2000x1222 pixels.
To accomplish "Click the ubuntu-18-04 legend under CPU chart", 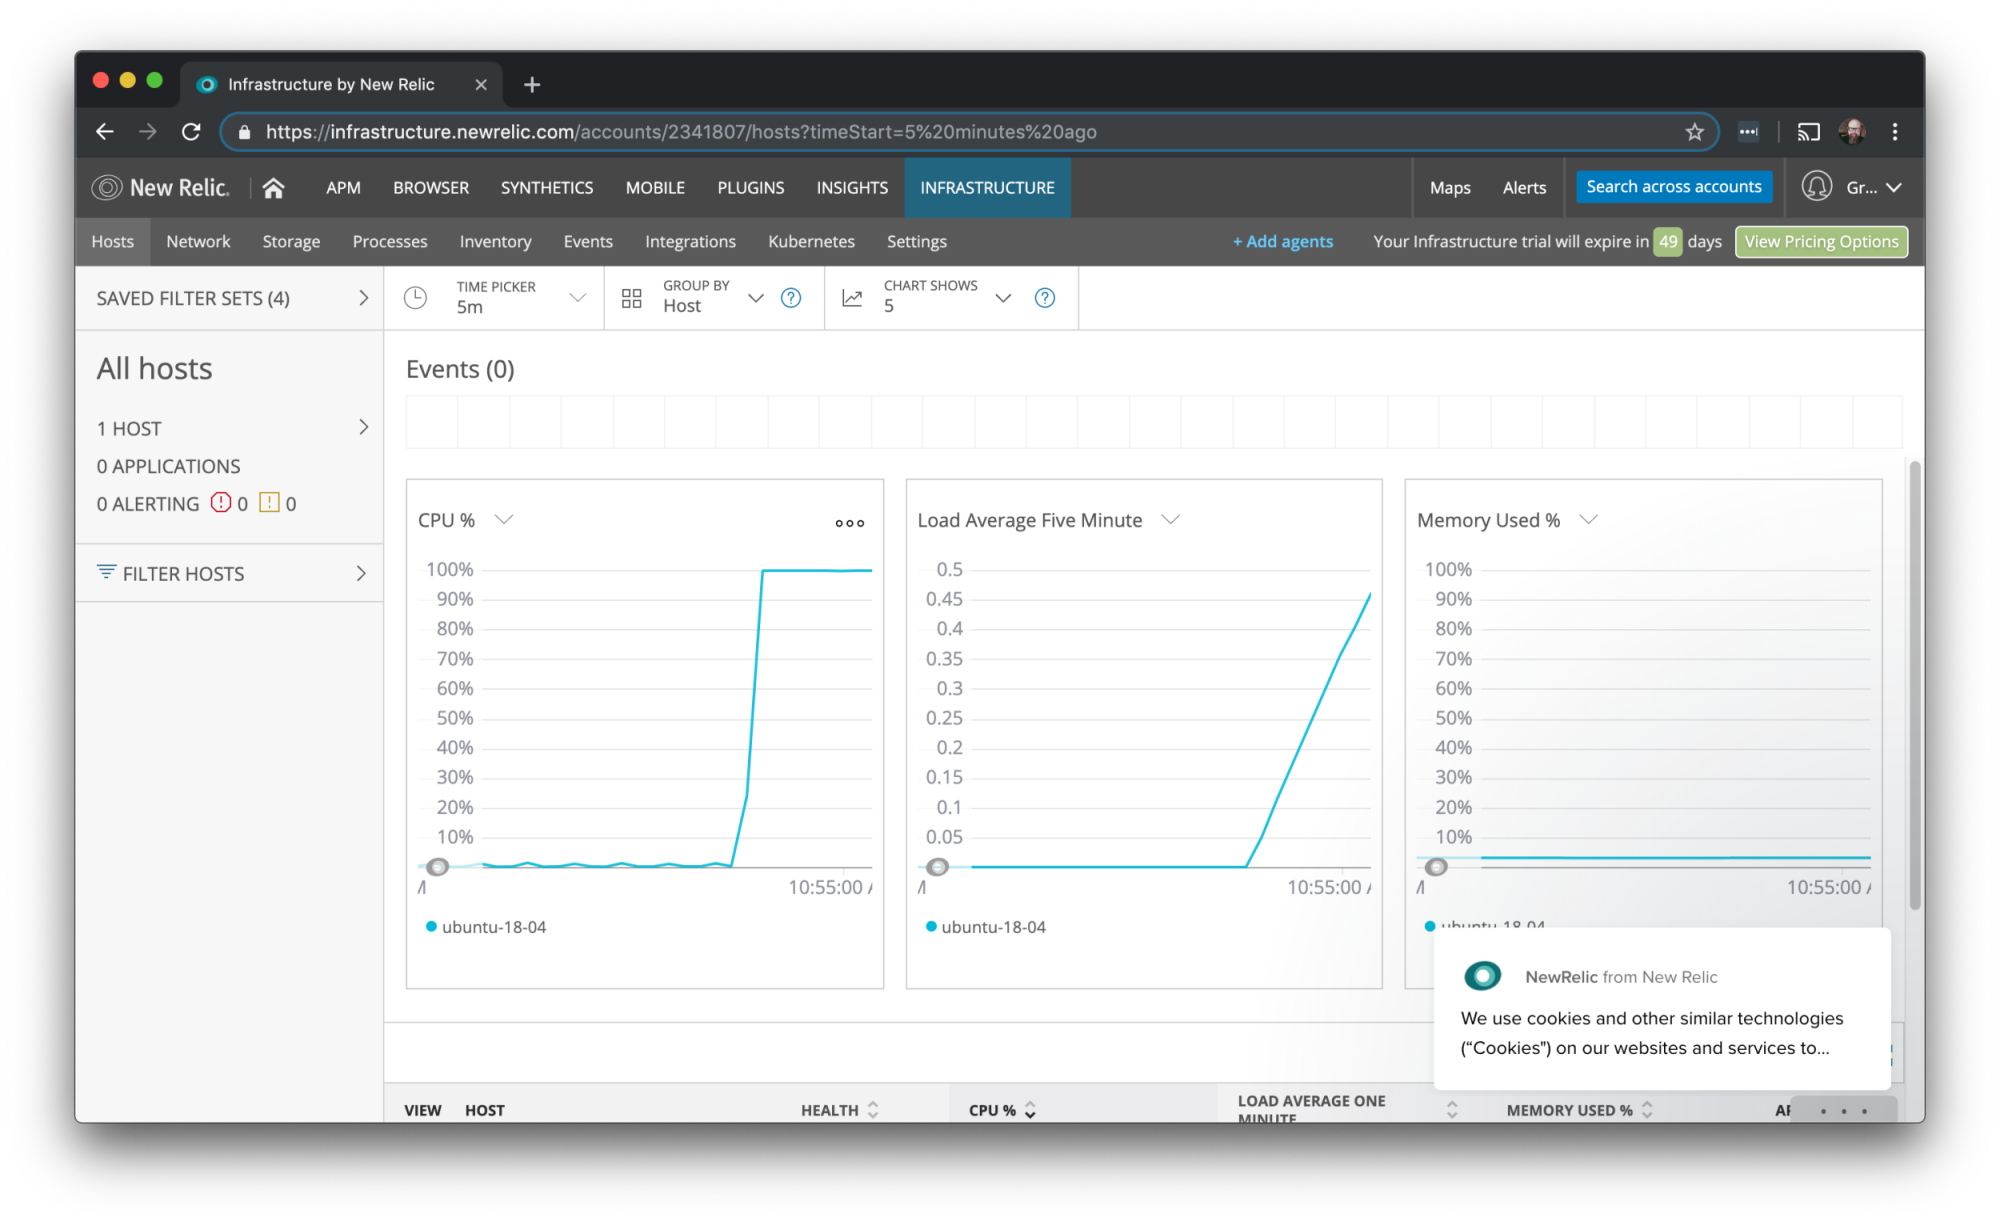I will tap(486, 927).
